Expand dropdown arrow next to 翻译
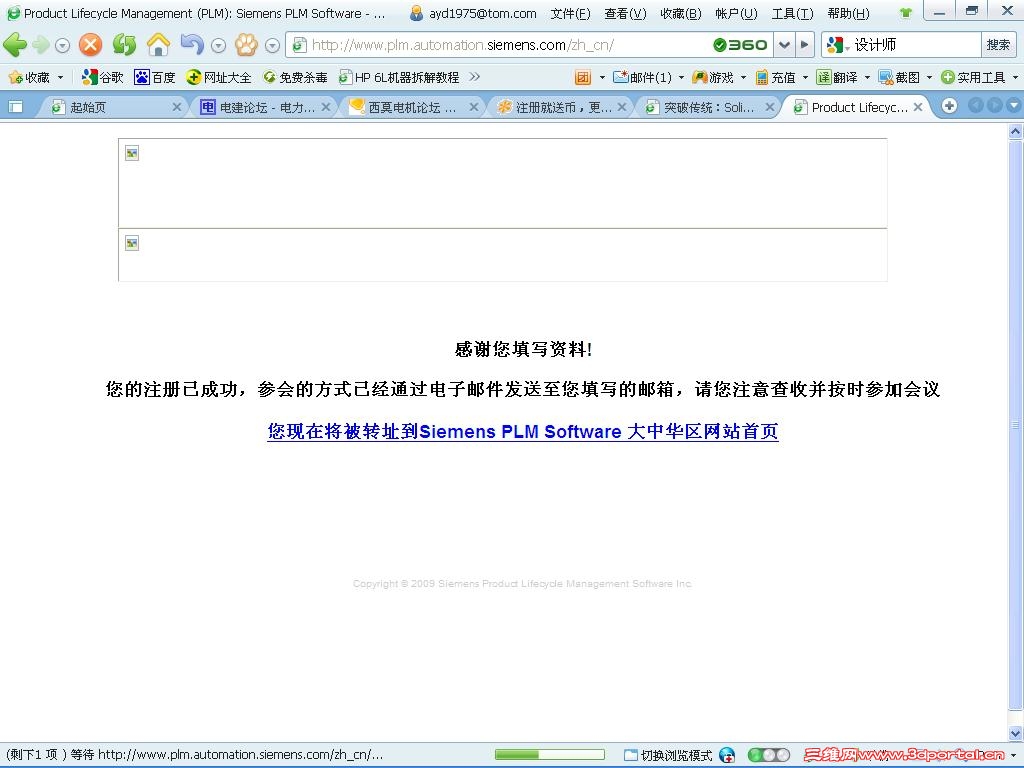 [867, 78]
